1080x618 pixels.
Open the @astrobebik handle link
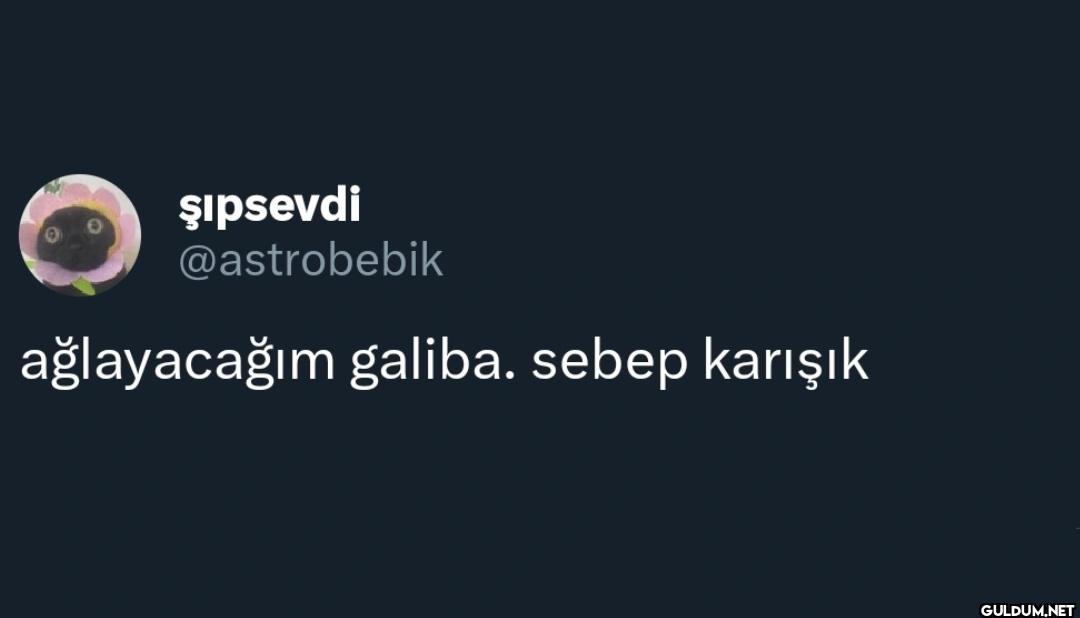point(311,260)
